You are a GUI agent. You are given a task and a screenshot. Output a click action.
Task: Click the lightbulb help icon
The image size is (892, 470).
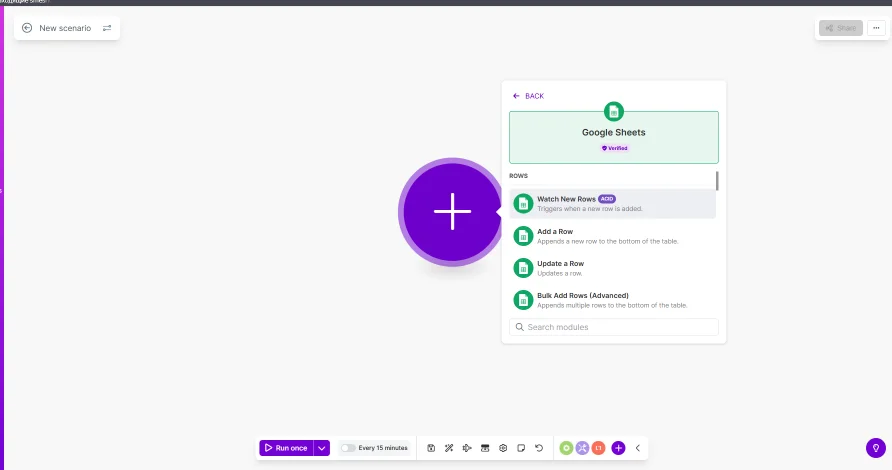pos(876,448)
